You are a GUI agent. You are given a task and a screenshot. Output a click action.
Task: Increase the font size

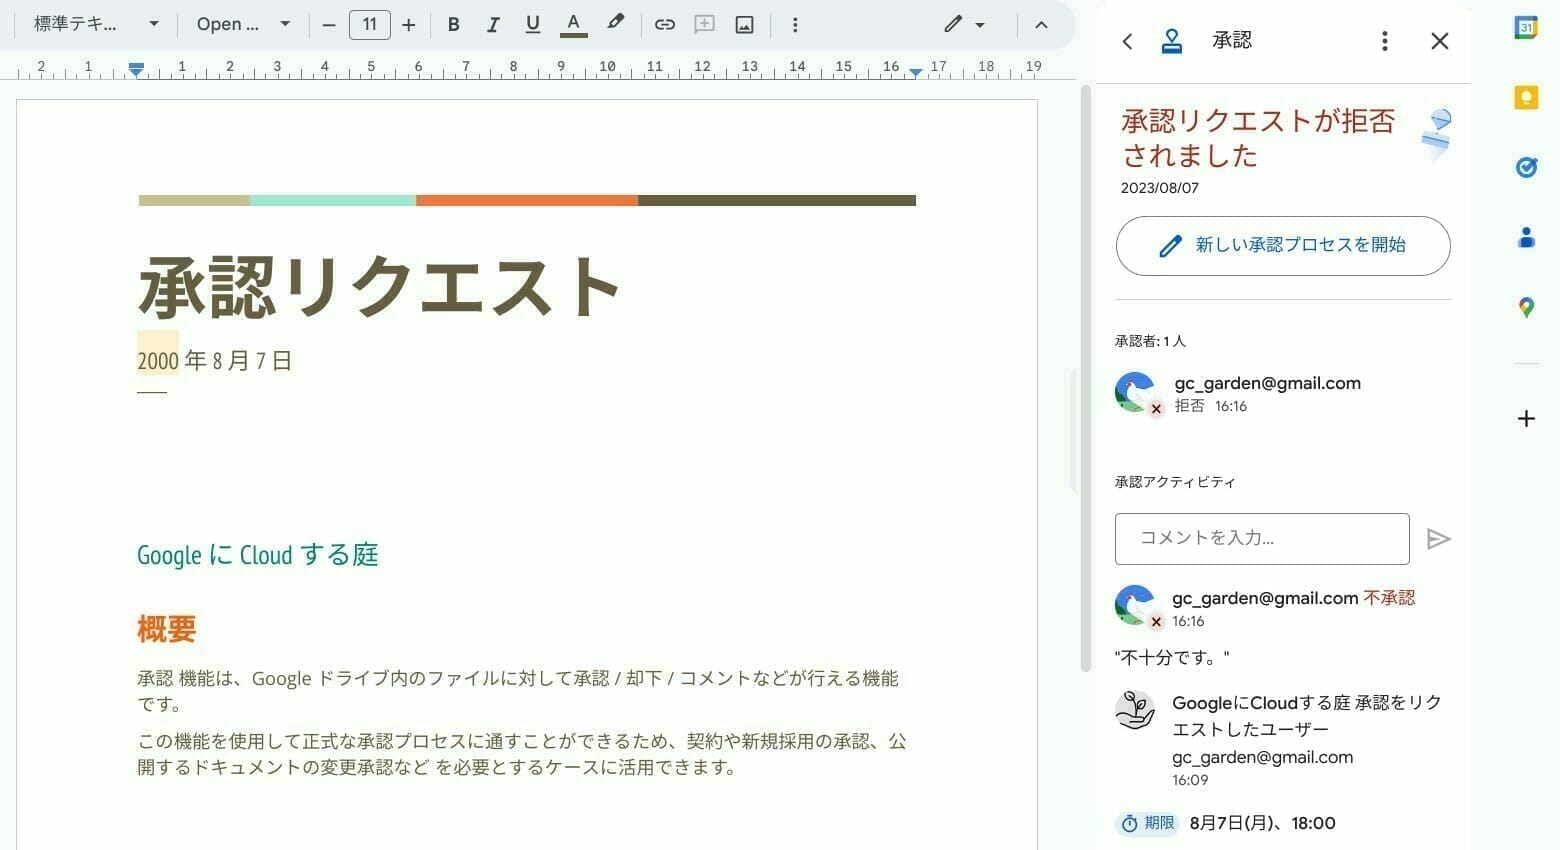click(408, 25)
